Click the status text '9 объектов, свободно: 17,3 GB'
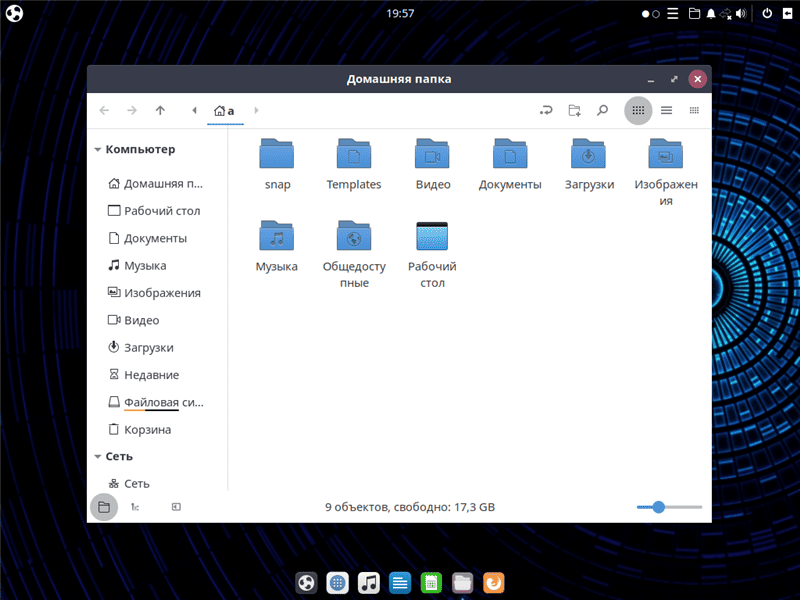The image size is (800, 600). pyautogui.click(x=410, y=507)
